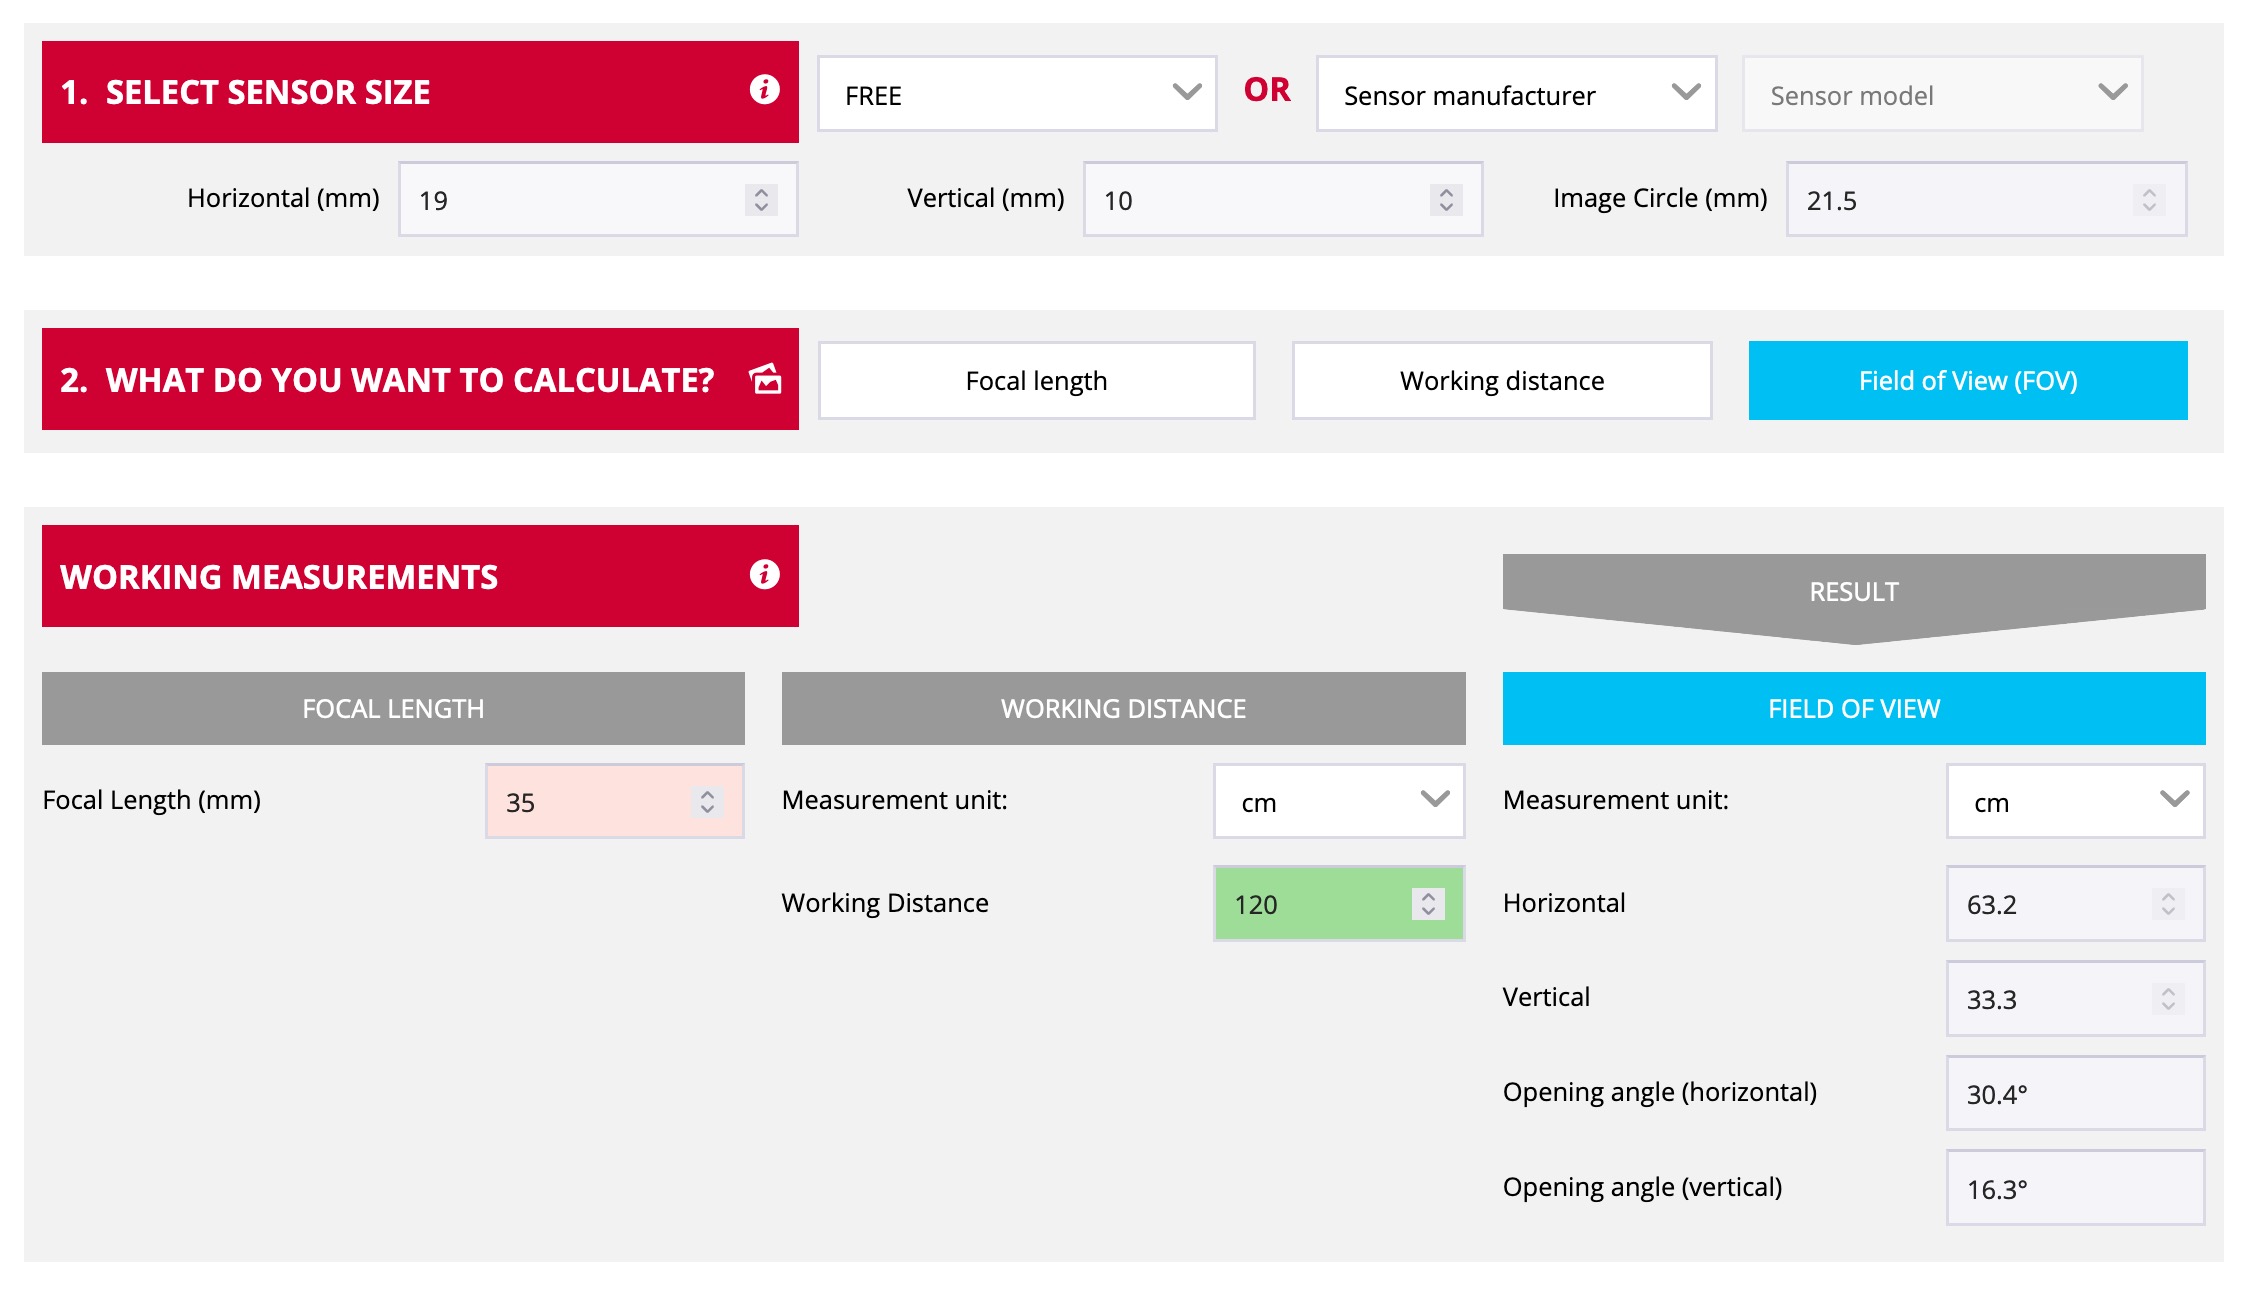
Task: Click the calculator icon beside What Do You Want to Calculate
Action: [765, 379]
